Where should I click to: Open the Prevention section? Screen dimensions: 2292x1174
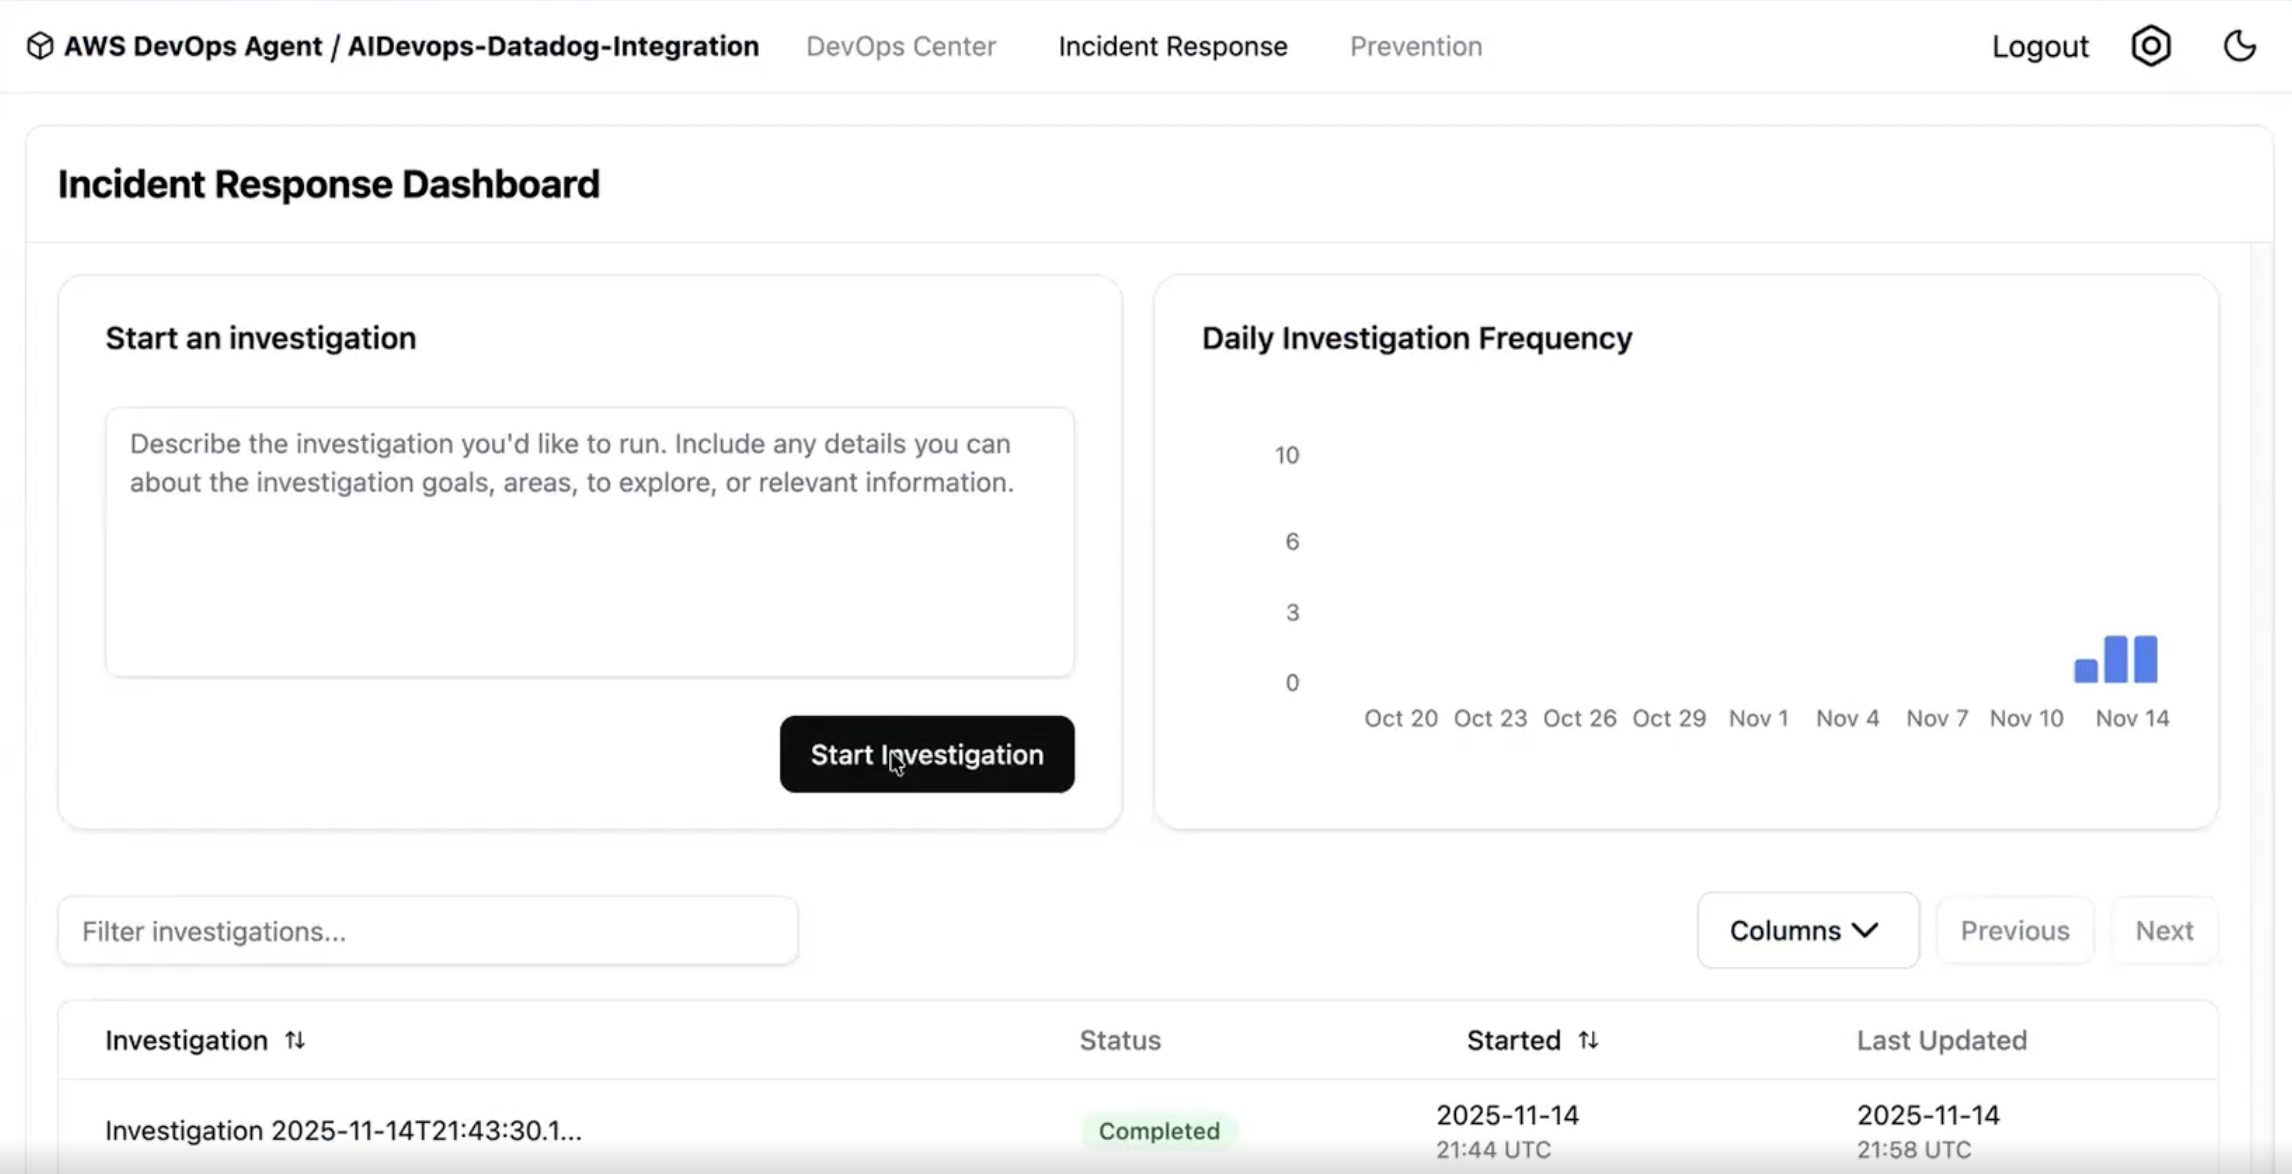[1415, 46]
